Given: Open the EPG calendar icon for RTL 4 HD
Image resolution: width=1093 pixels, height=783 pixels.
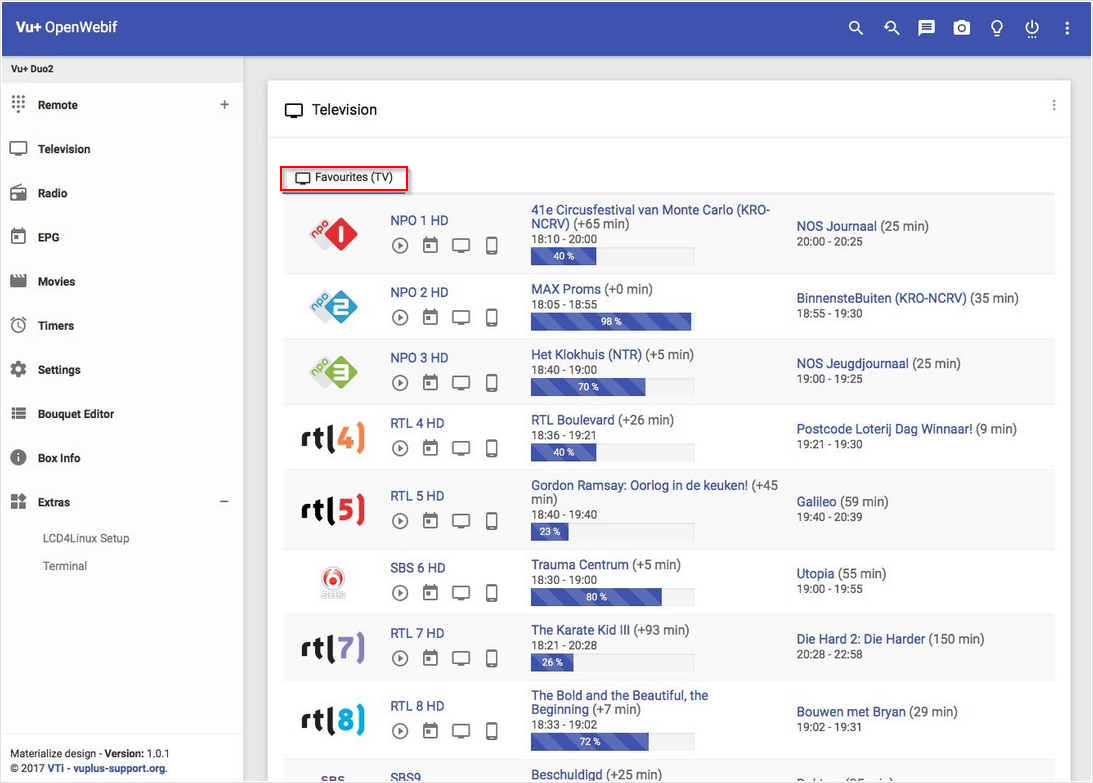Looking at the screenshot, I should [x=430, y=448].
